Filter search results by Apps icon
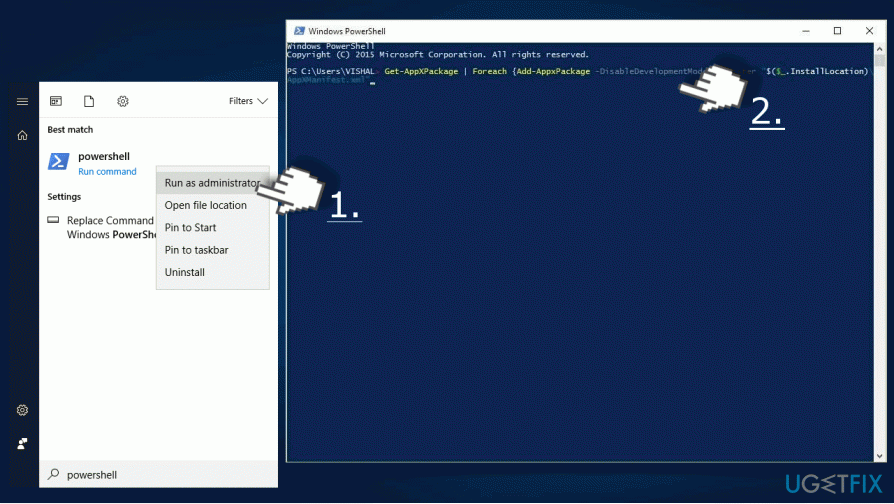The width and height of the screenshot is (894, 504). [x=56, y=101]
